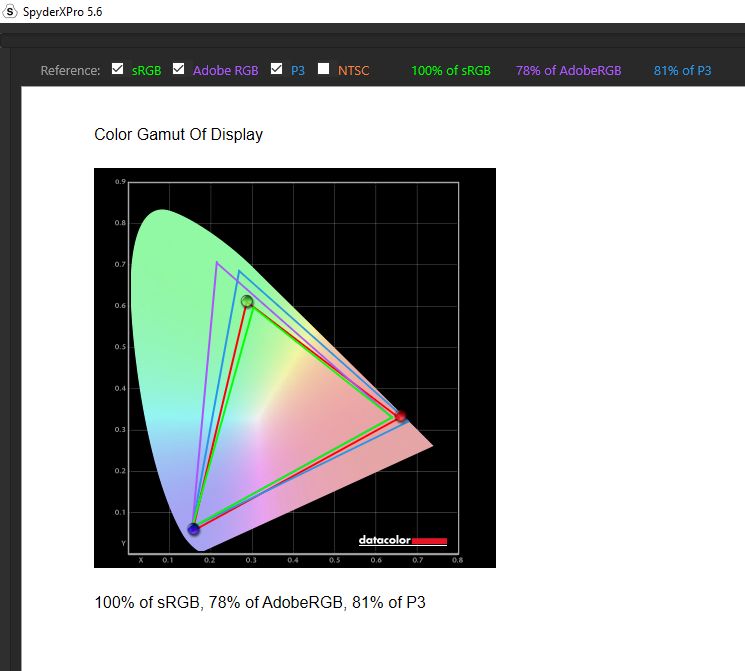Click the '81% of P3' blue result text
This screenshot has width=745, height=671.
[682, 71]
